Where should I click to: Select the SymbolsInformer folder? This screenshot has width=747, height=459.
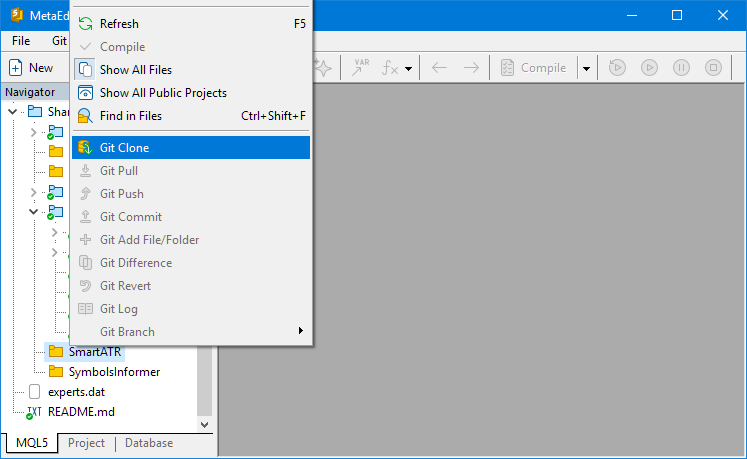pyautogui.click(x=114, y=372)
